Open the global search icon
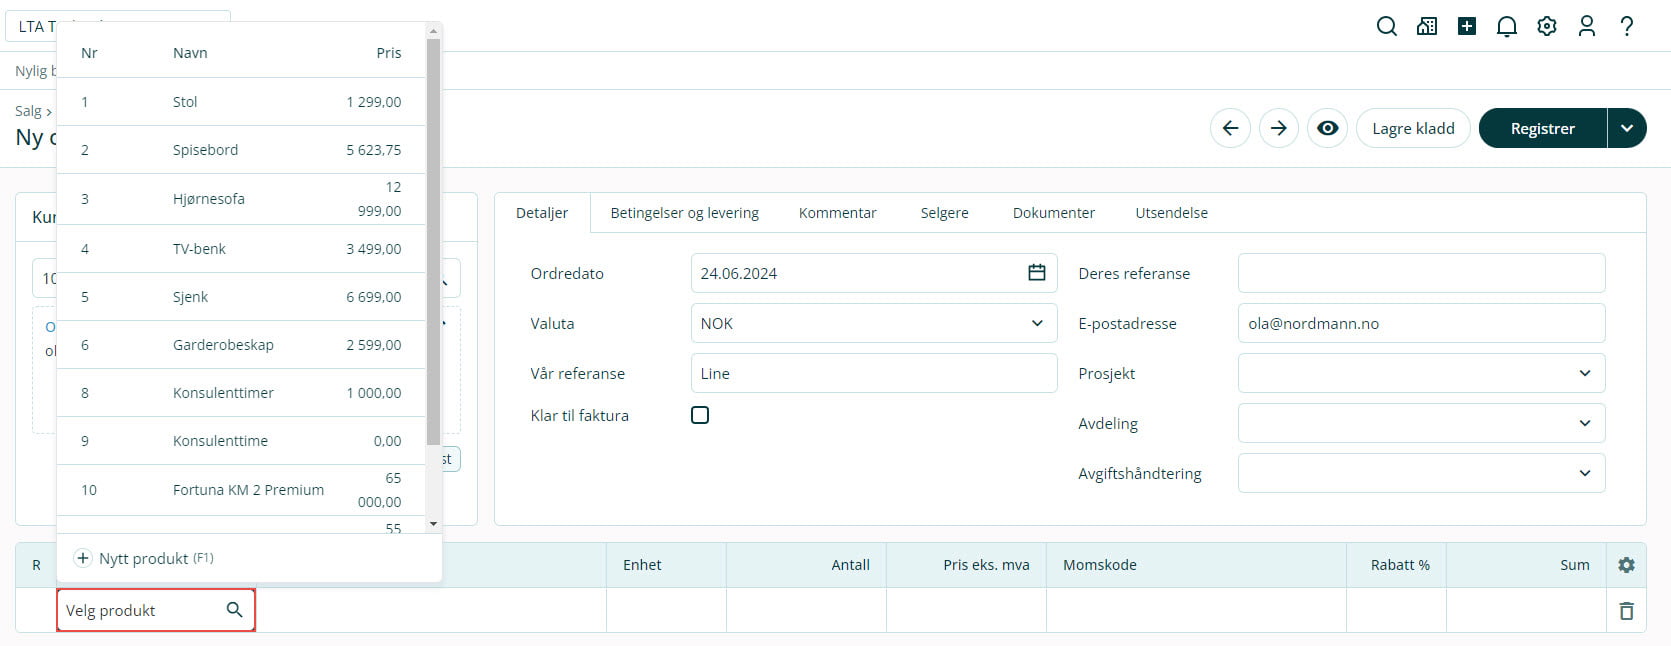The width and height of the screenshot is (1671, 646). pyautogui.click(x=1386, y=27)
